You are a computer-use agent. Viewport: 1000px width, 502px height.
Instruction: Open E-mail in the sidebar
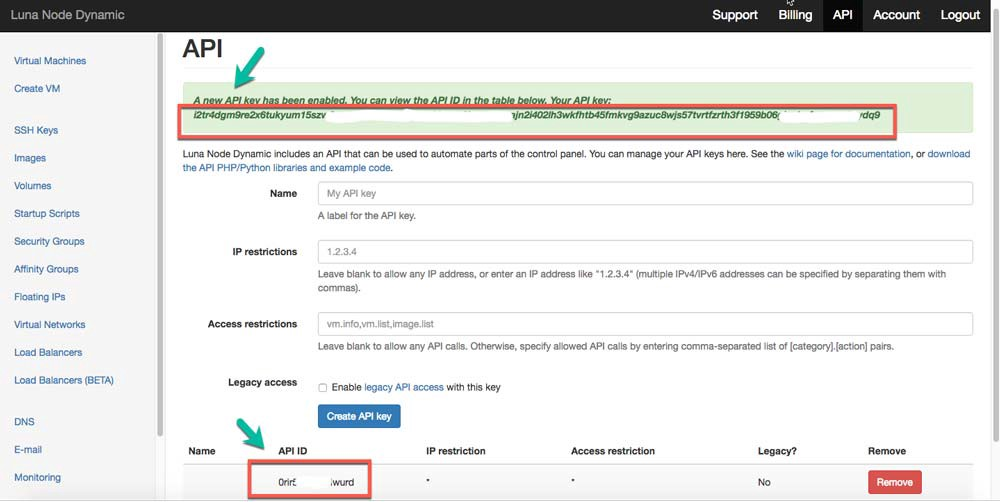pyautogui.click(x=28, y=450)
